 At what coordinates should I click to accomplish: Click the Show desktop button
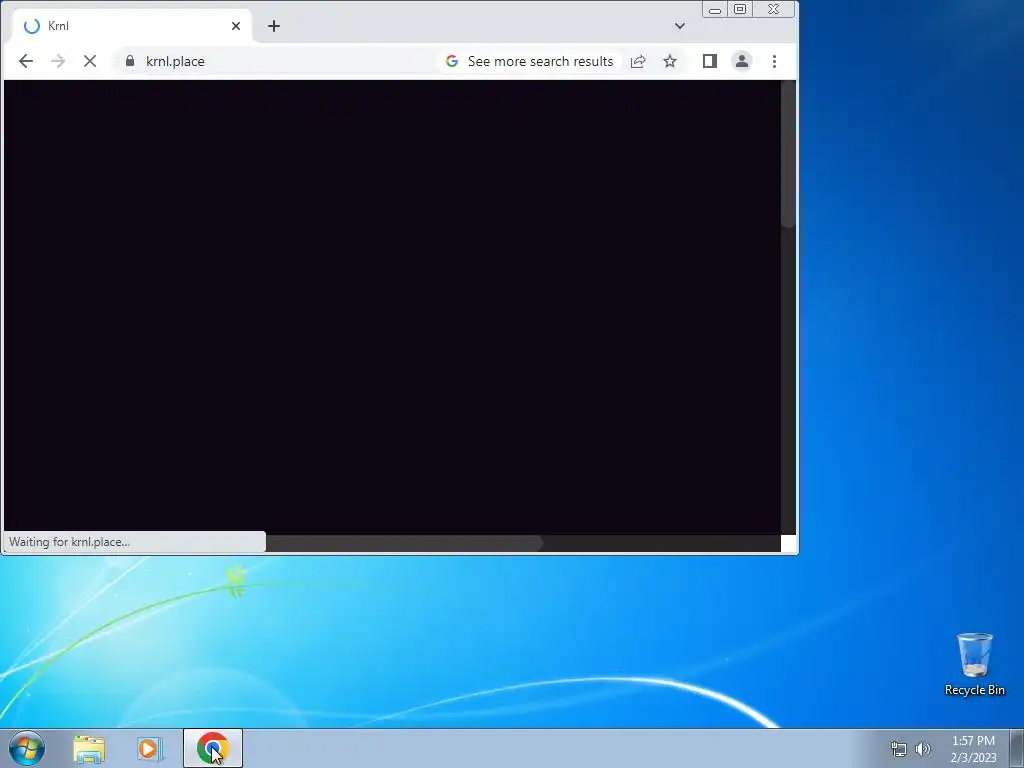point(1017,748)
